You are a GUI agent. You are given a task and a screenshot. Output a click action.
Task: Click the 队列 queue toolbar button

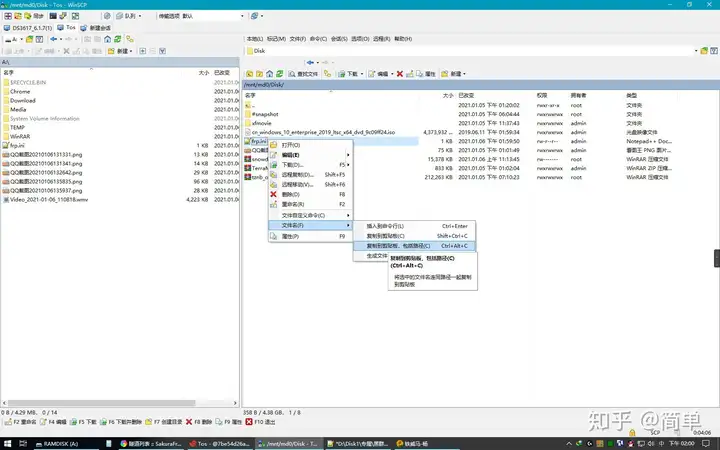(128, 16)
